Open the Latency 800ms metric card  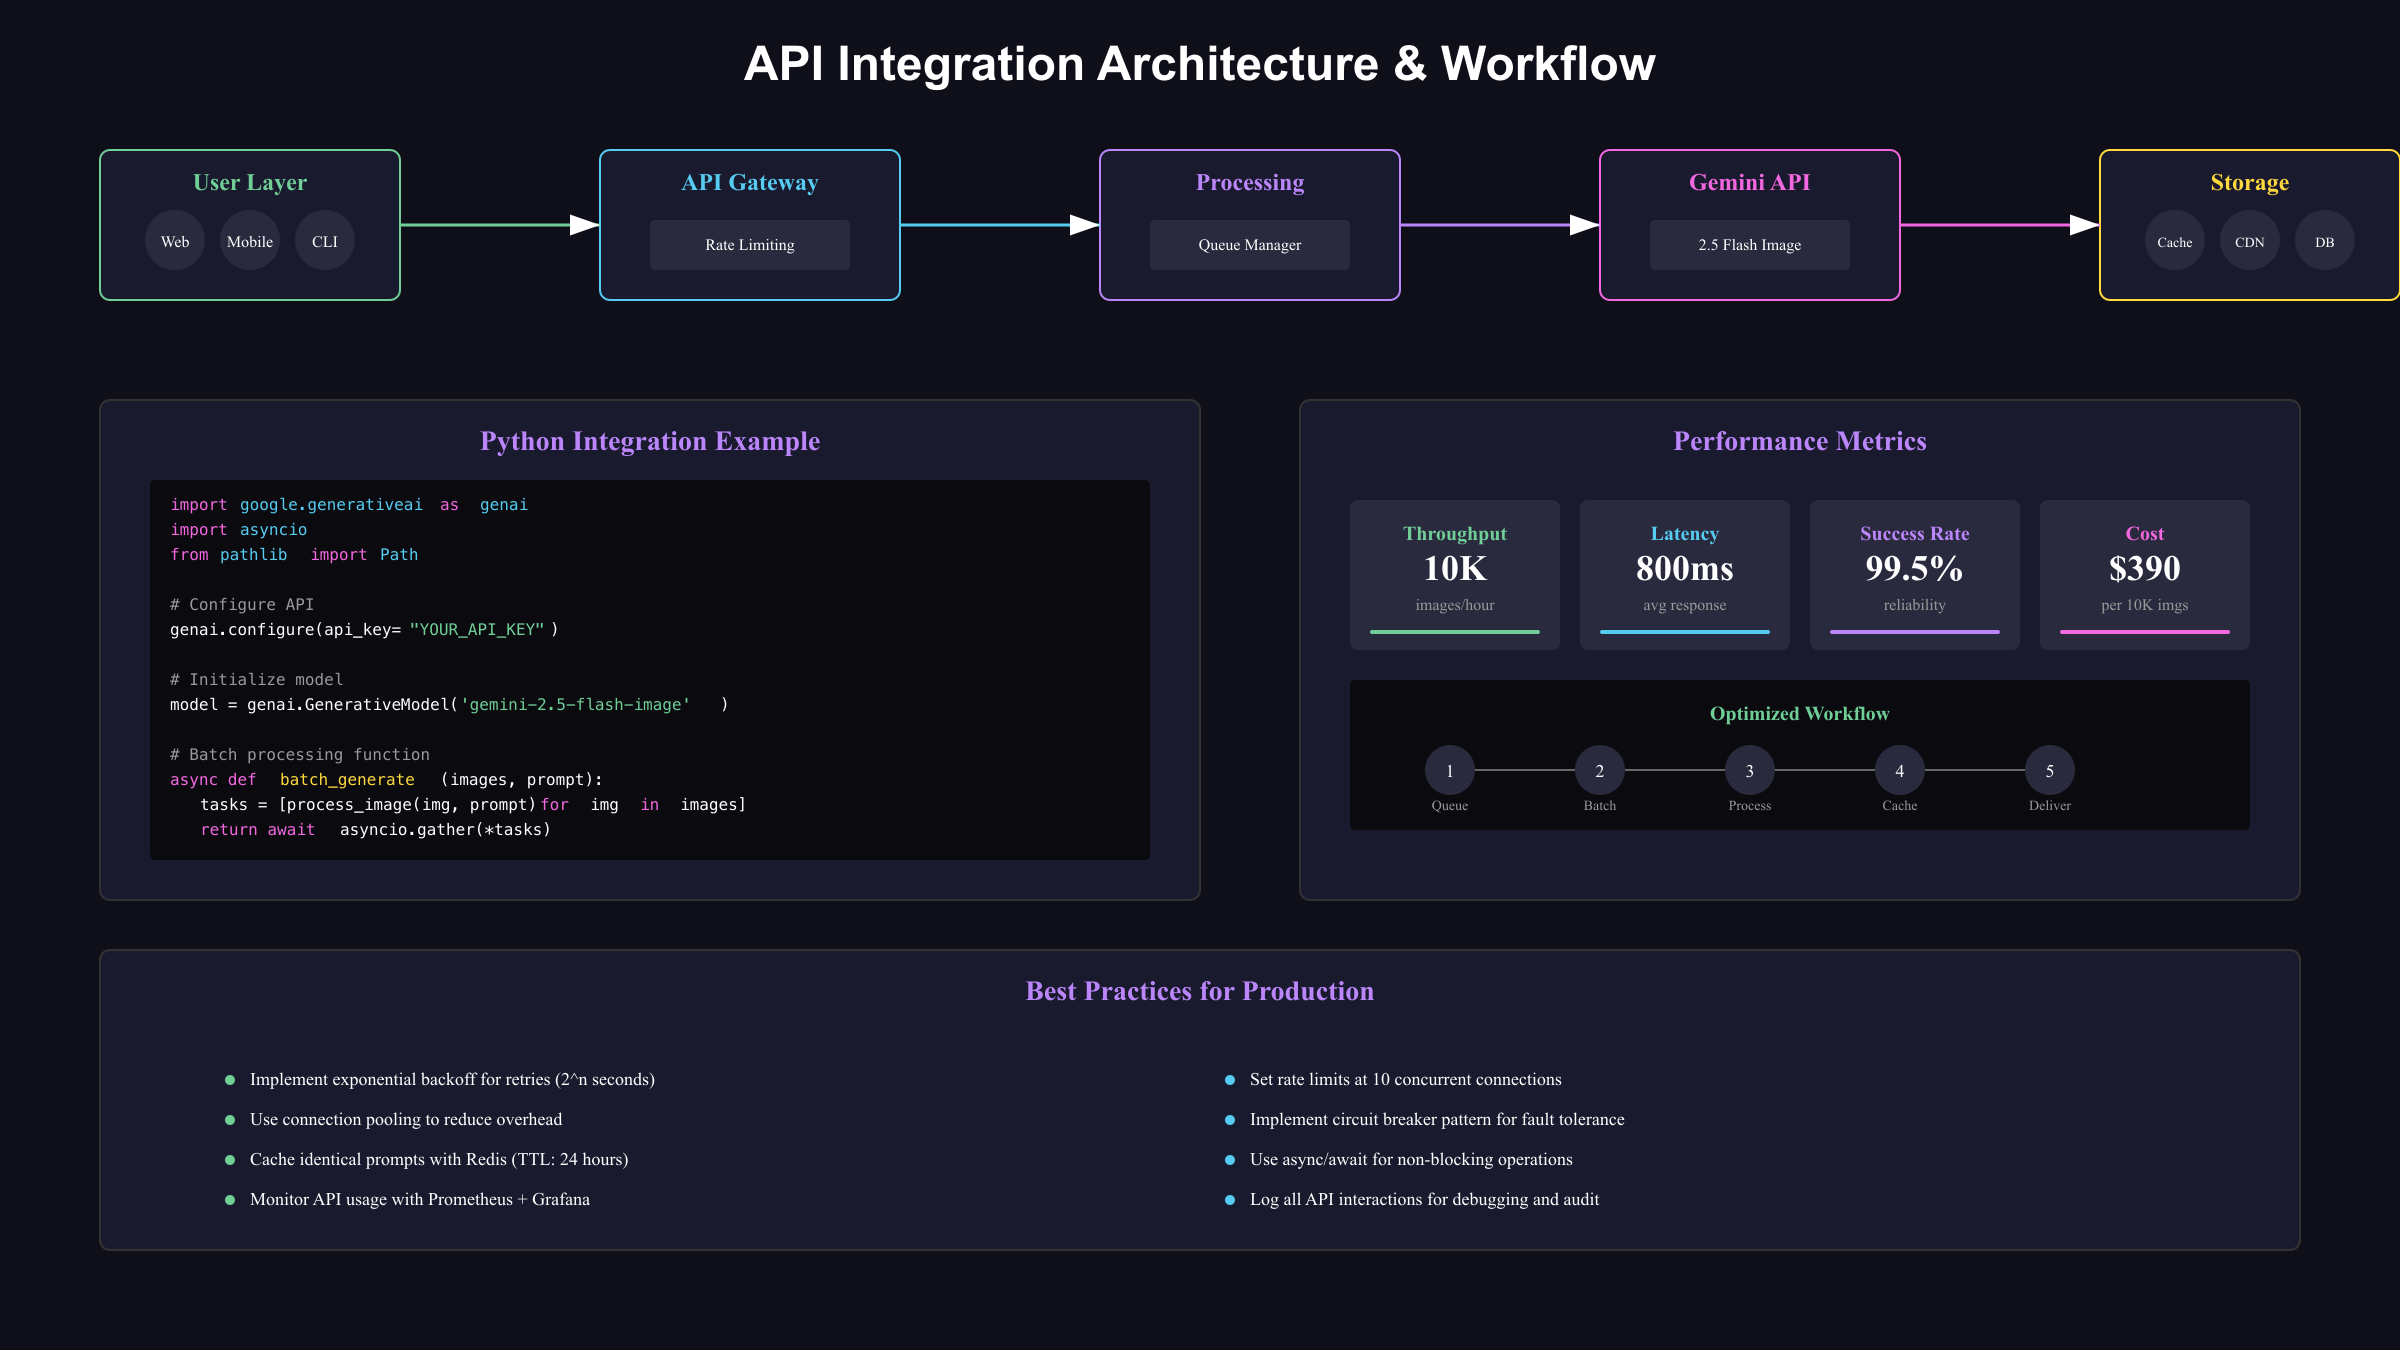coord(1685,575)
